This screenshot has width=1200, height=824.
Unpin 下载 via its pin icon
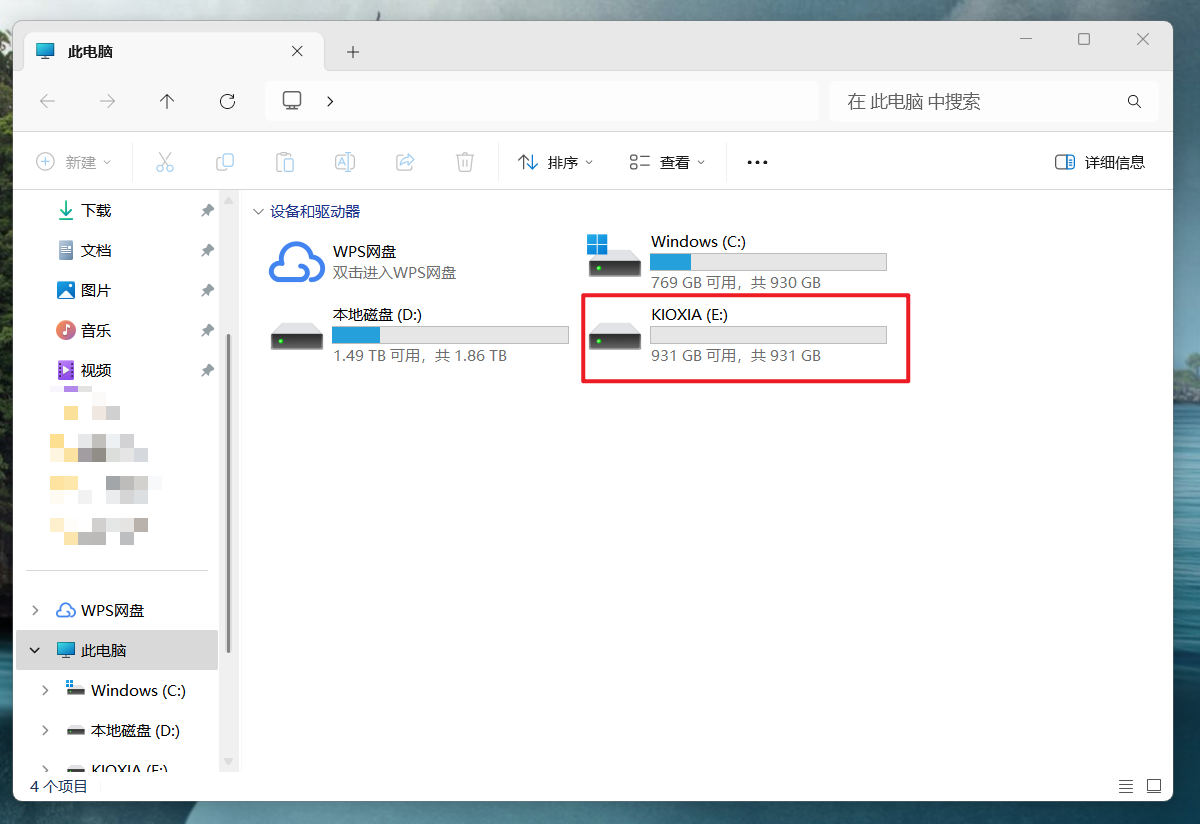207,211
